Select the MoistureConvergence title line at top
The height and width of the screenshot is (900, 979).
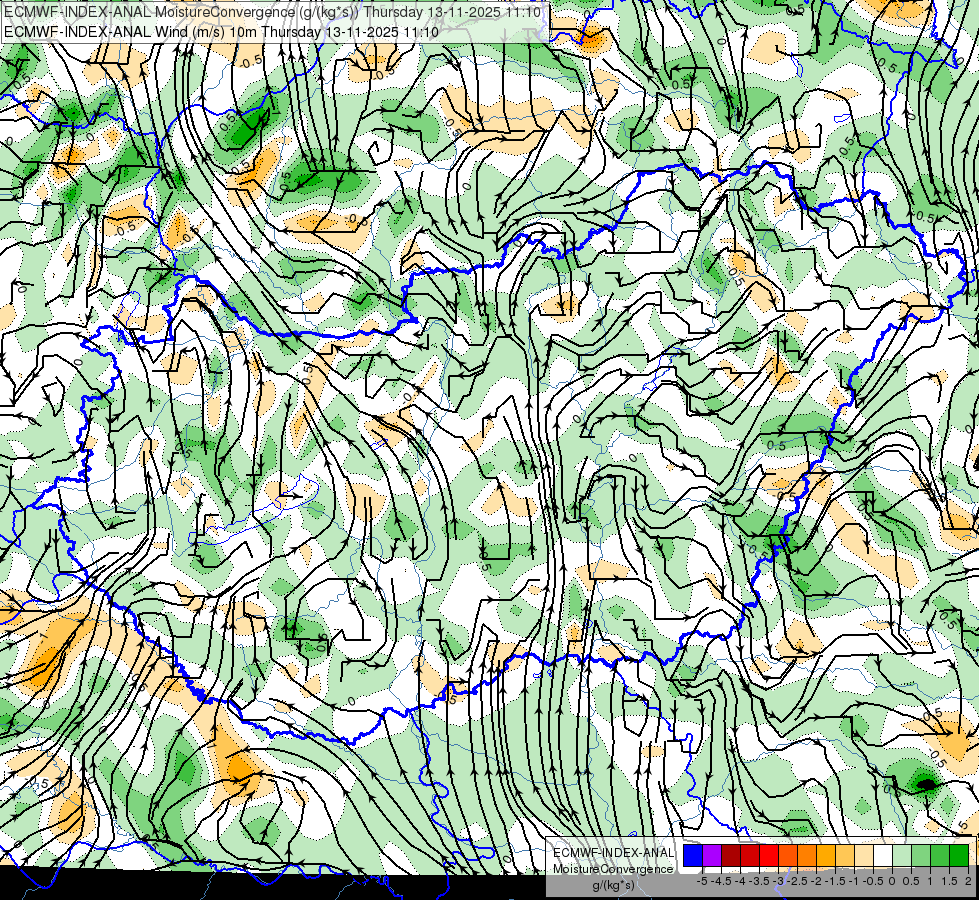pyautogui.click(x=273, y=12)
